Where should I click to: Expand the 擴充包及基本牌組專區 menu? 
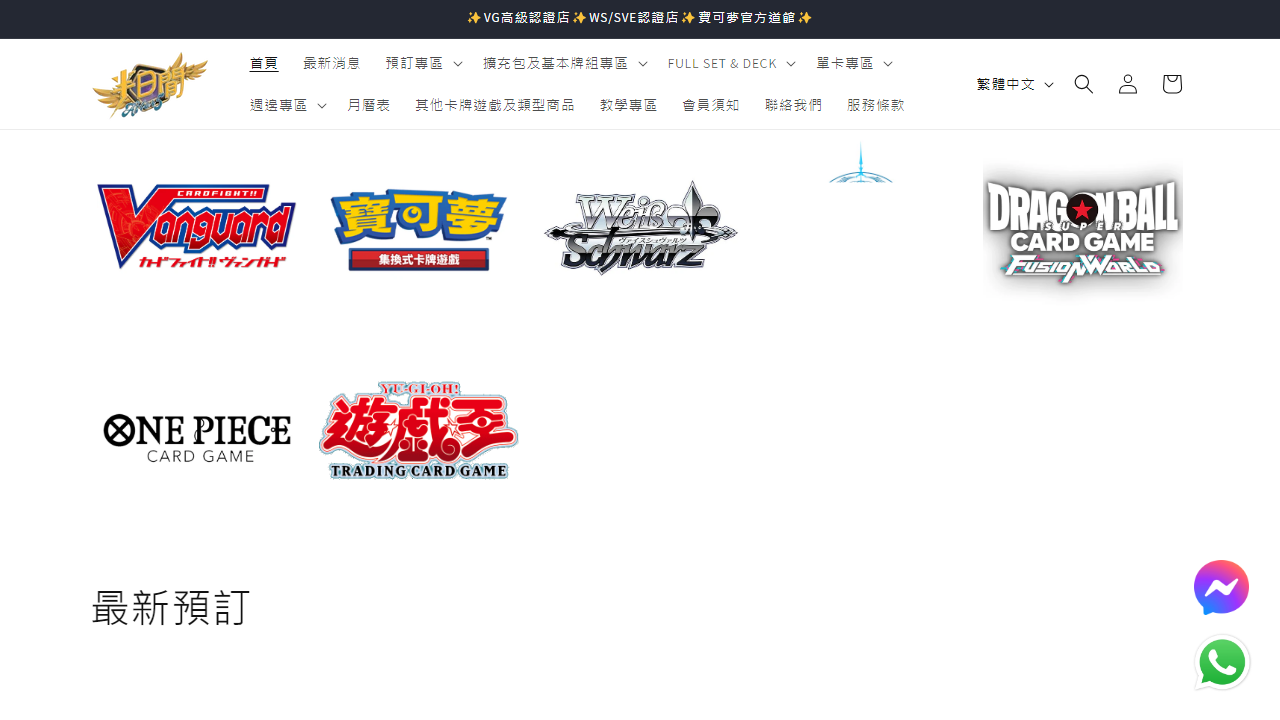coord(565,63)
